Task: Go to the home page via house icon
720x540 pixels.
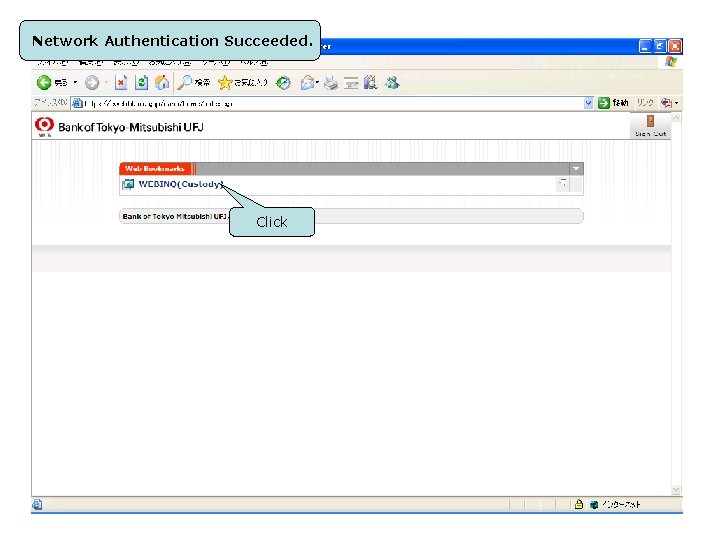Action: coord(162,83)
